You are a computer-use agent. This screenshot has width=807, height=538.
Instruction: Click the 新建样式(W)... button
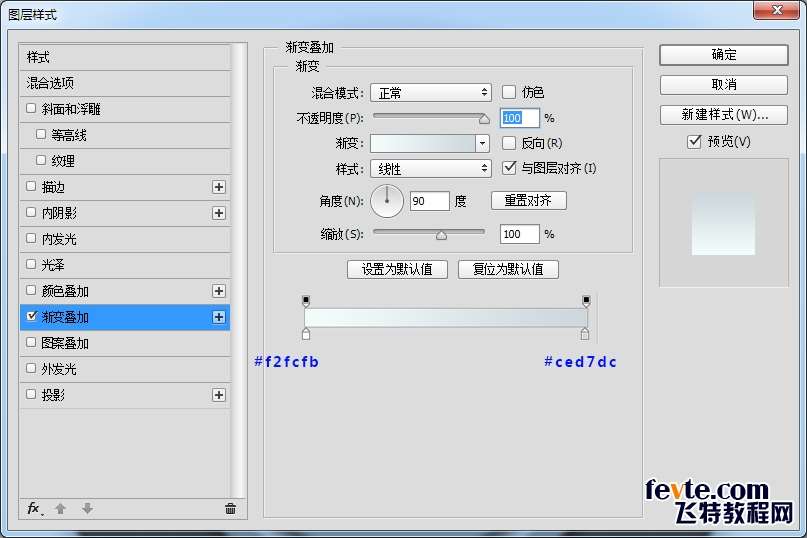click(724, 115)
